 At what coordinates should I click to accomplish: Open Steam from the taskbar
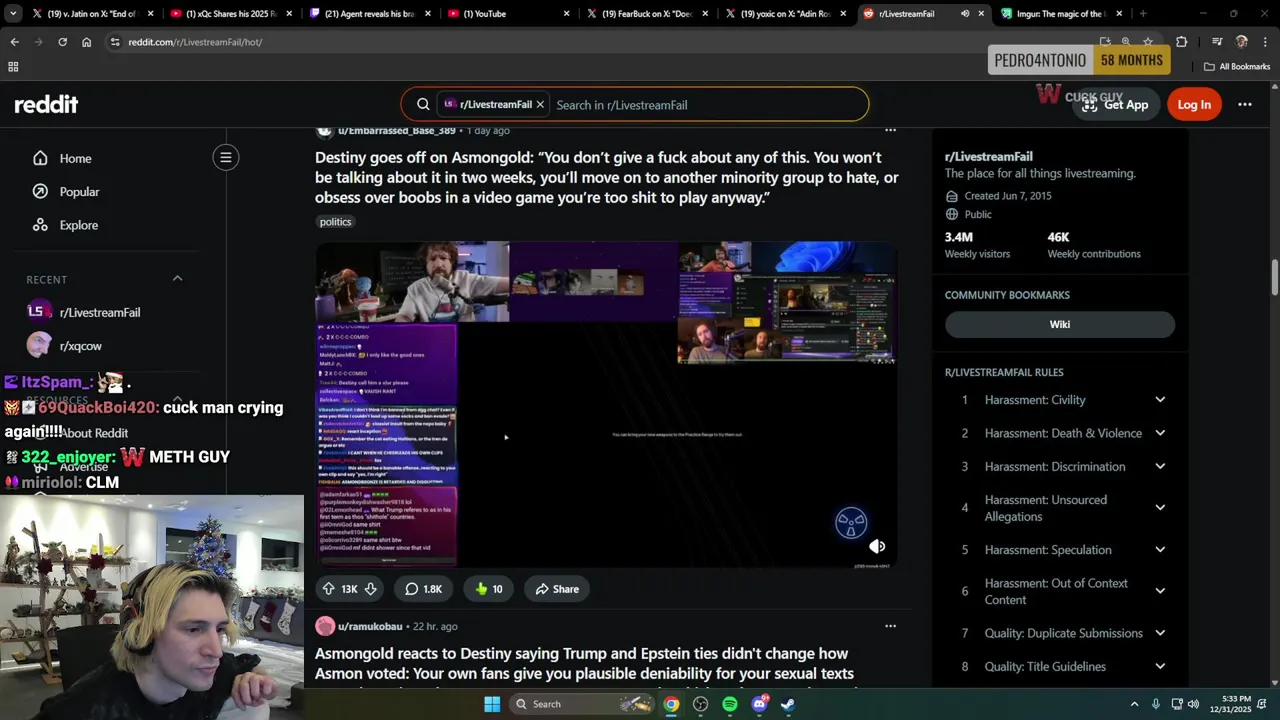[788, 704]
